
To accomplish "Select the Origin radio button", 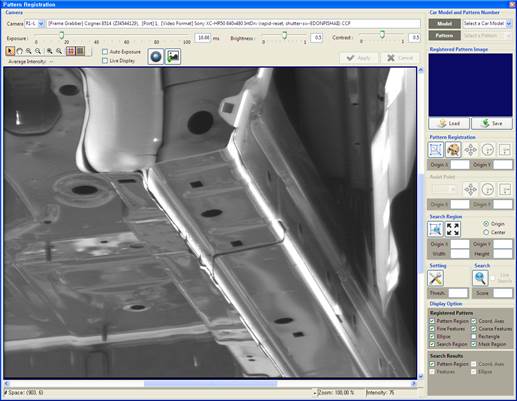I will 486,224.
